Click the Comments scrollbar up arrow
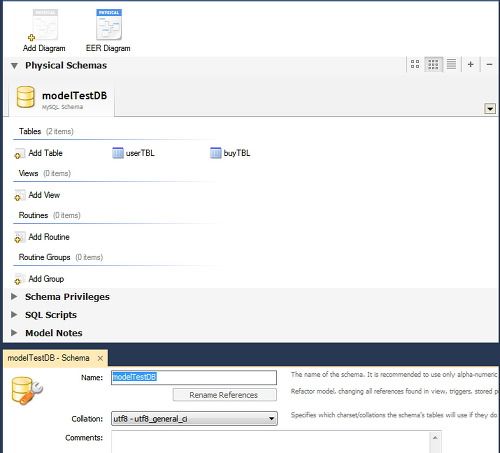Screen dimensions: 500x453 tap(435, 437)
